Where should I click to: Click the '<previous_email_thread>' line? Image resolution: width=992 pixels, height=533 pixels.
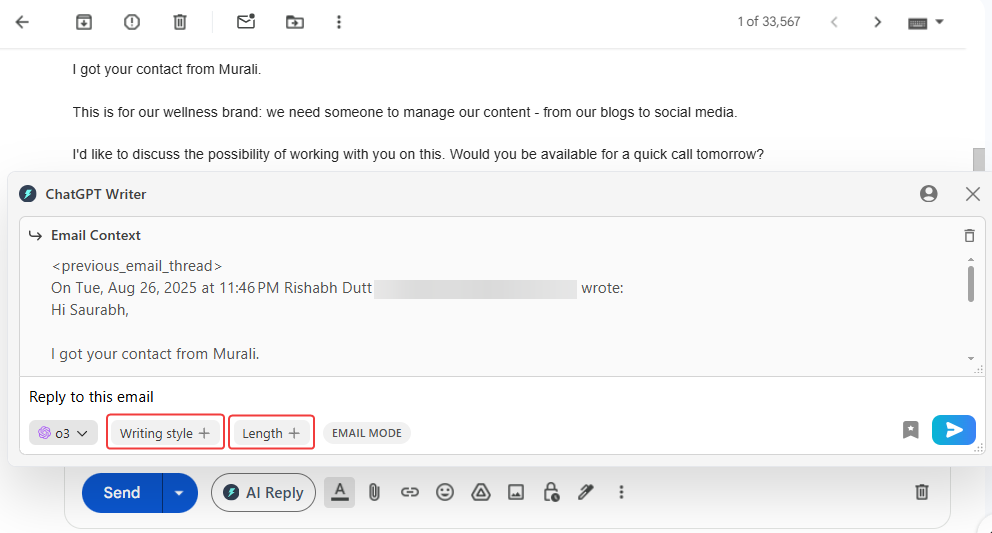pos(137,266)
